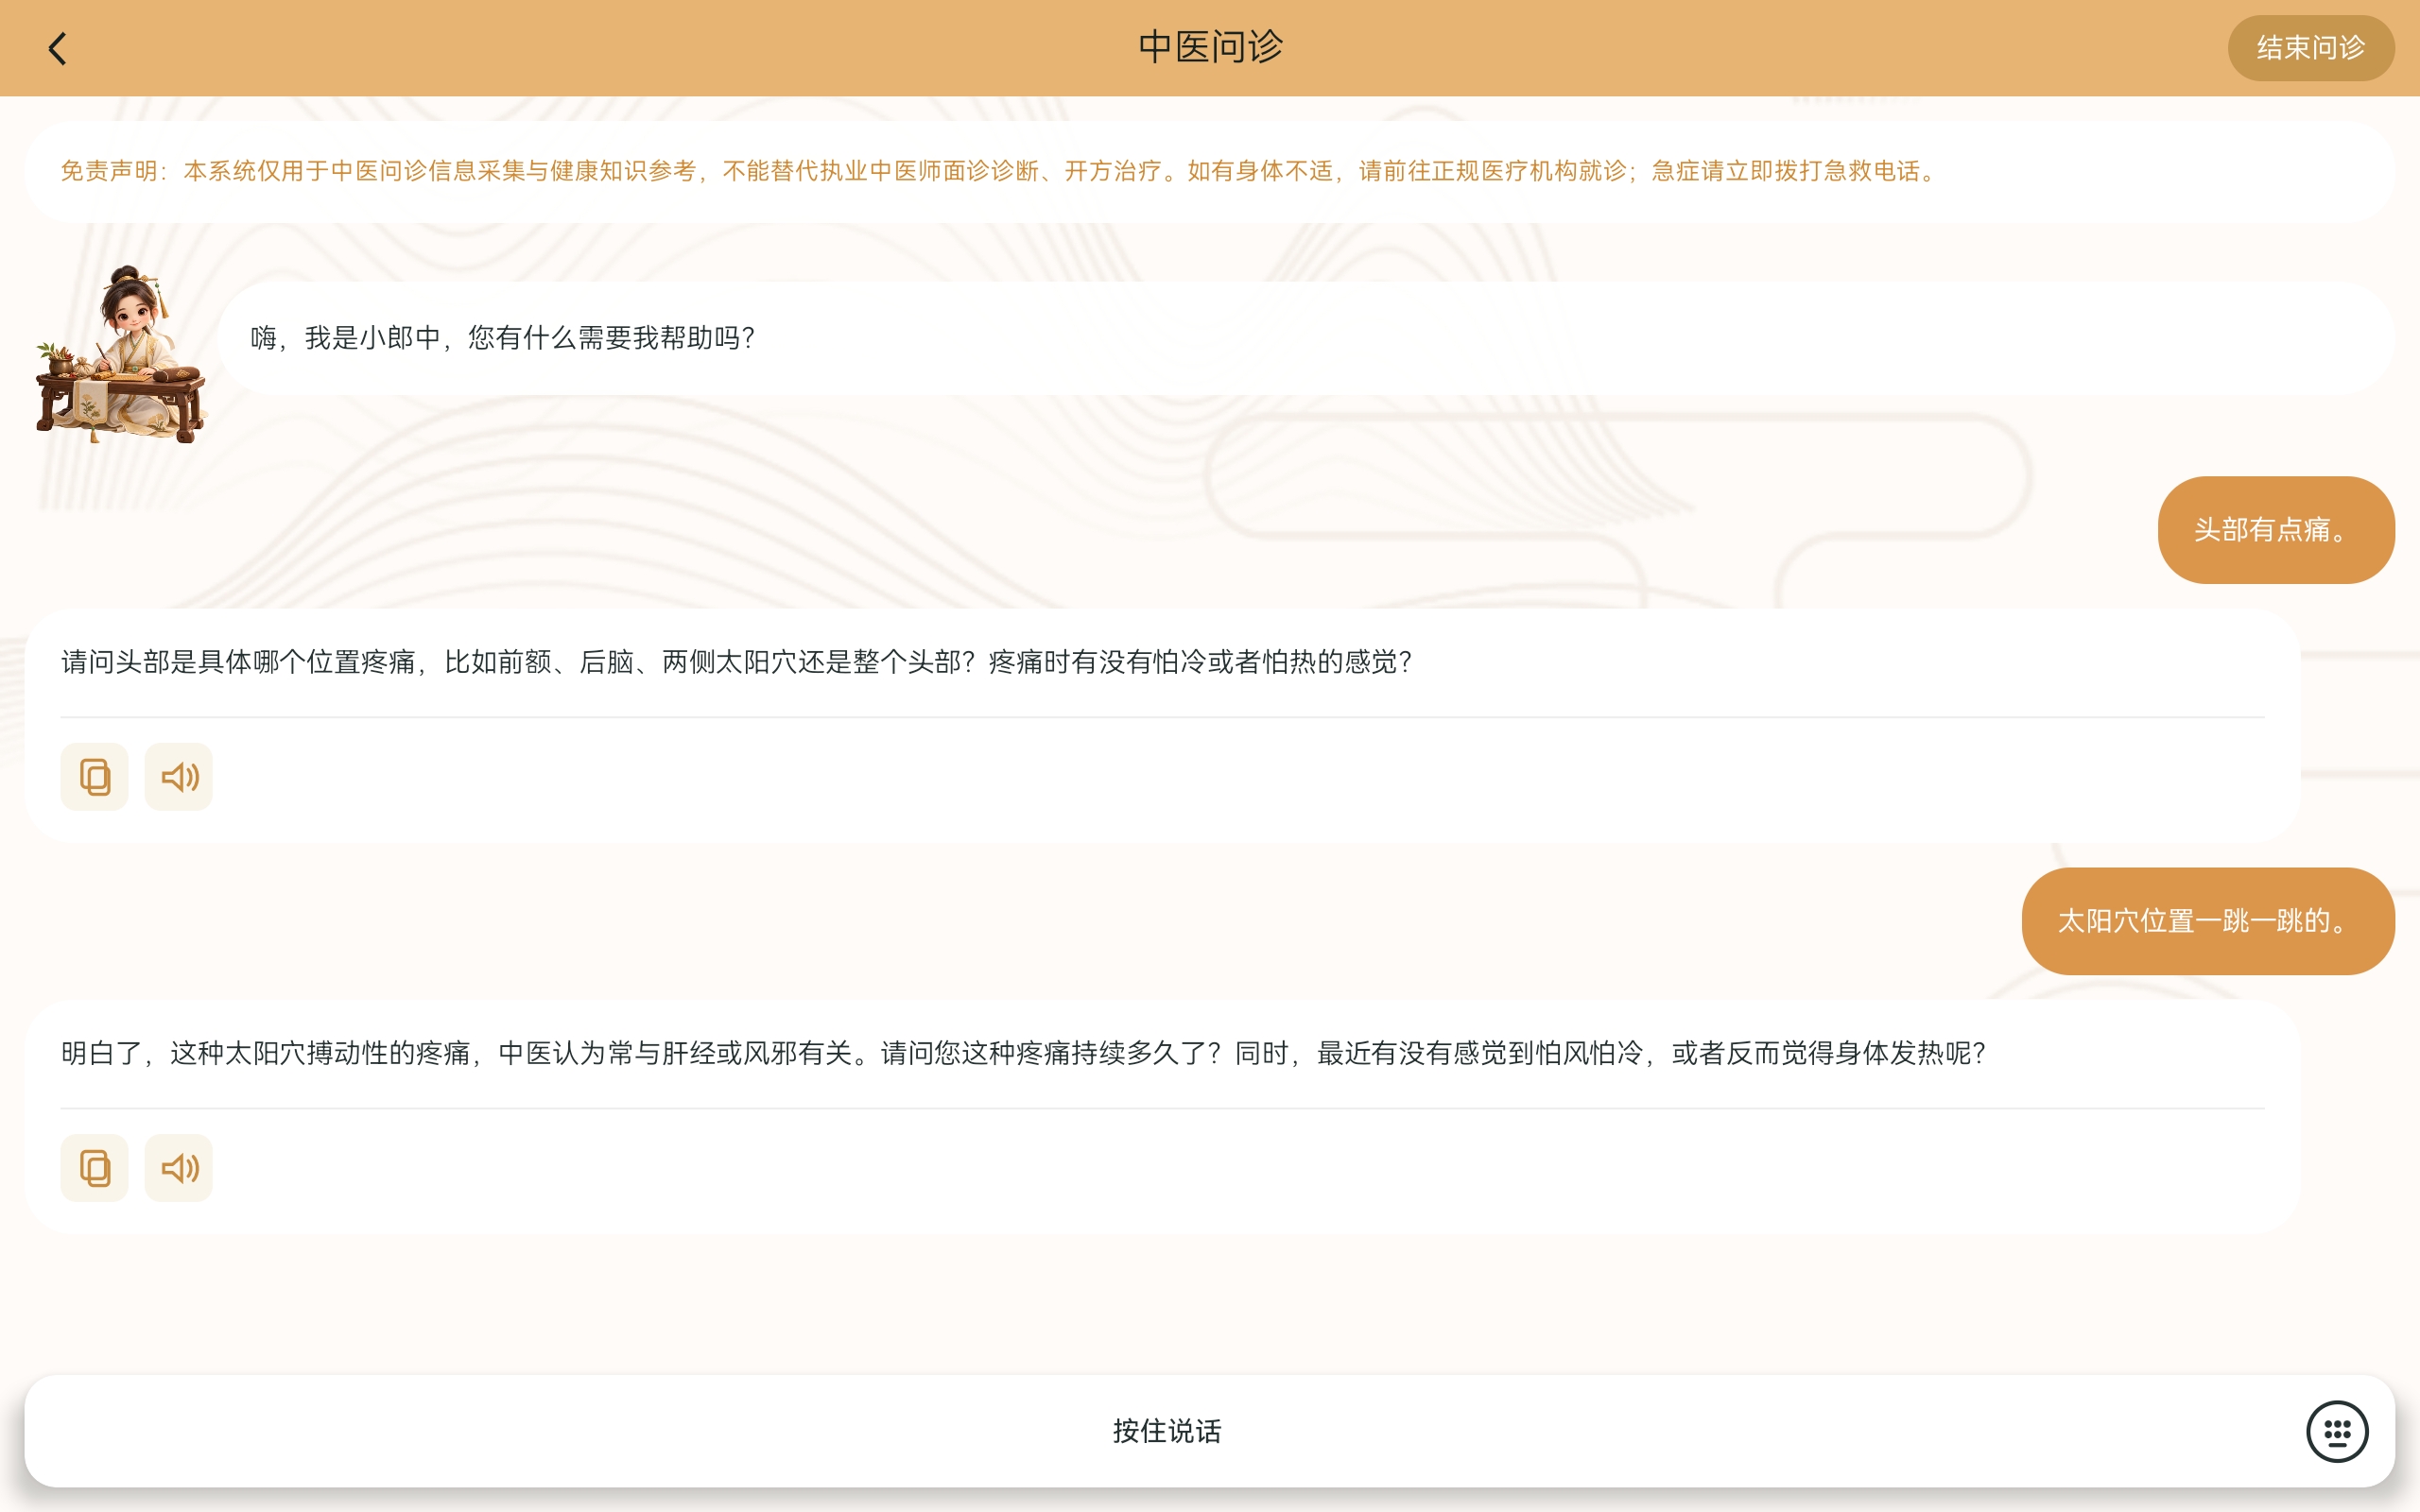Viewport: 2420px width, 1512px height.
Task: Select the 太阳穴位置一跳一跳的。 user message
Action: tap(2208, 921)
